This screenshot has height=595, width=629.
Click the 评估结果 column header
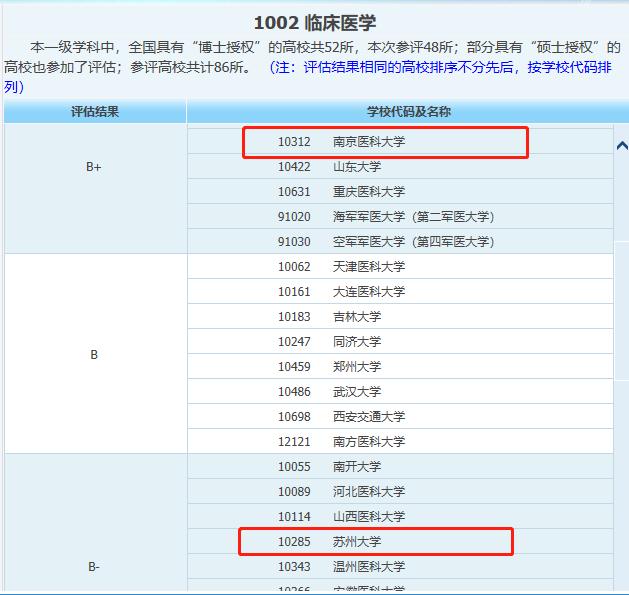coord(95,112)
